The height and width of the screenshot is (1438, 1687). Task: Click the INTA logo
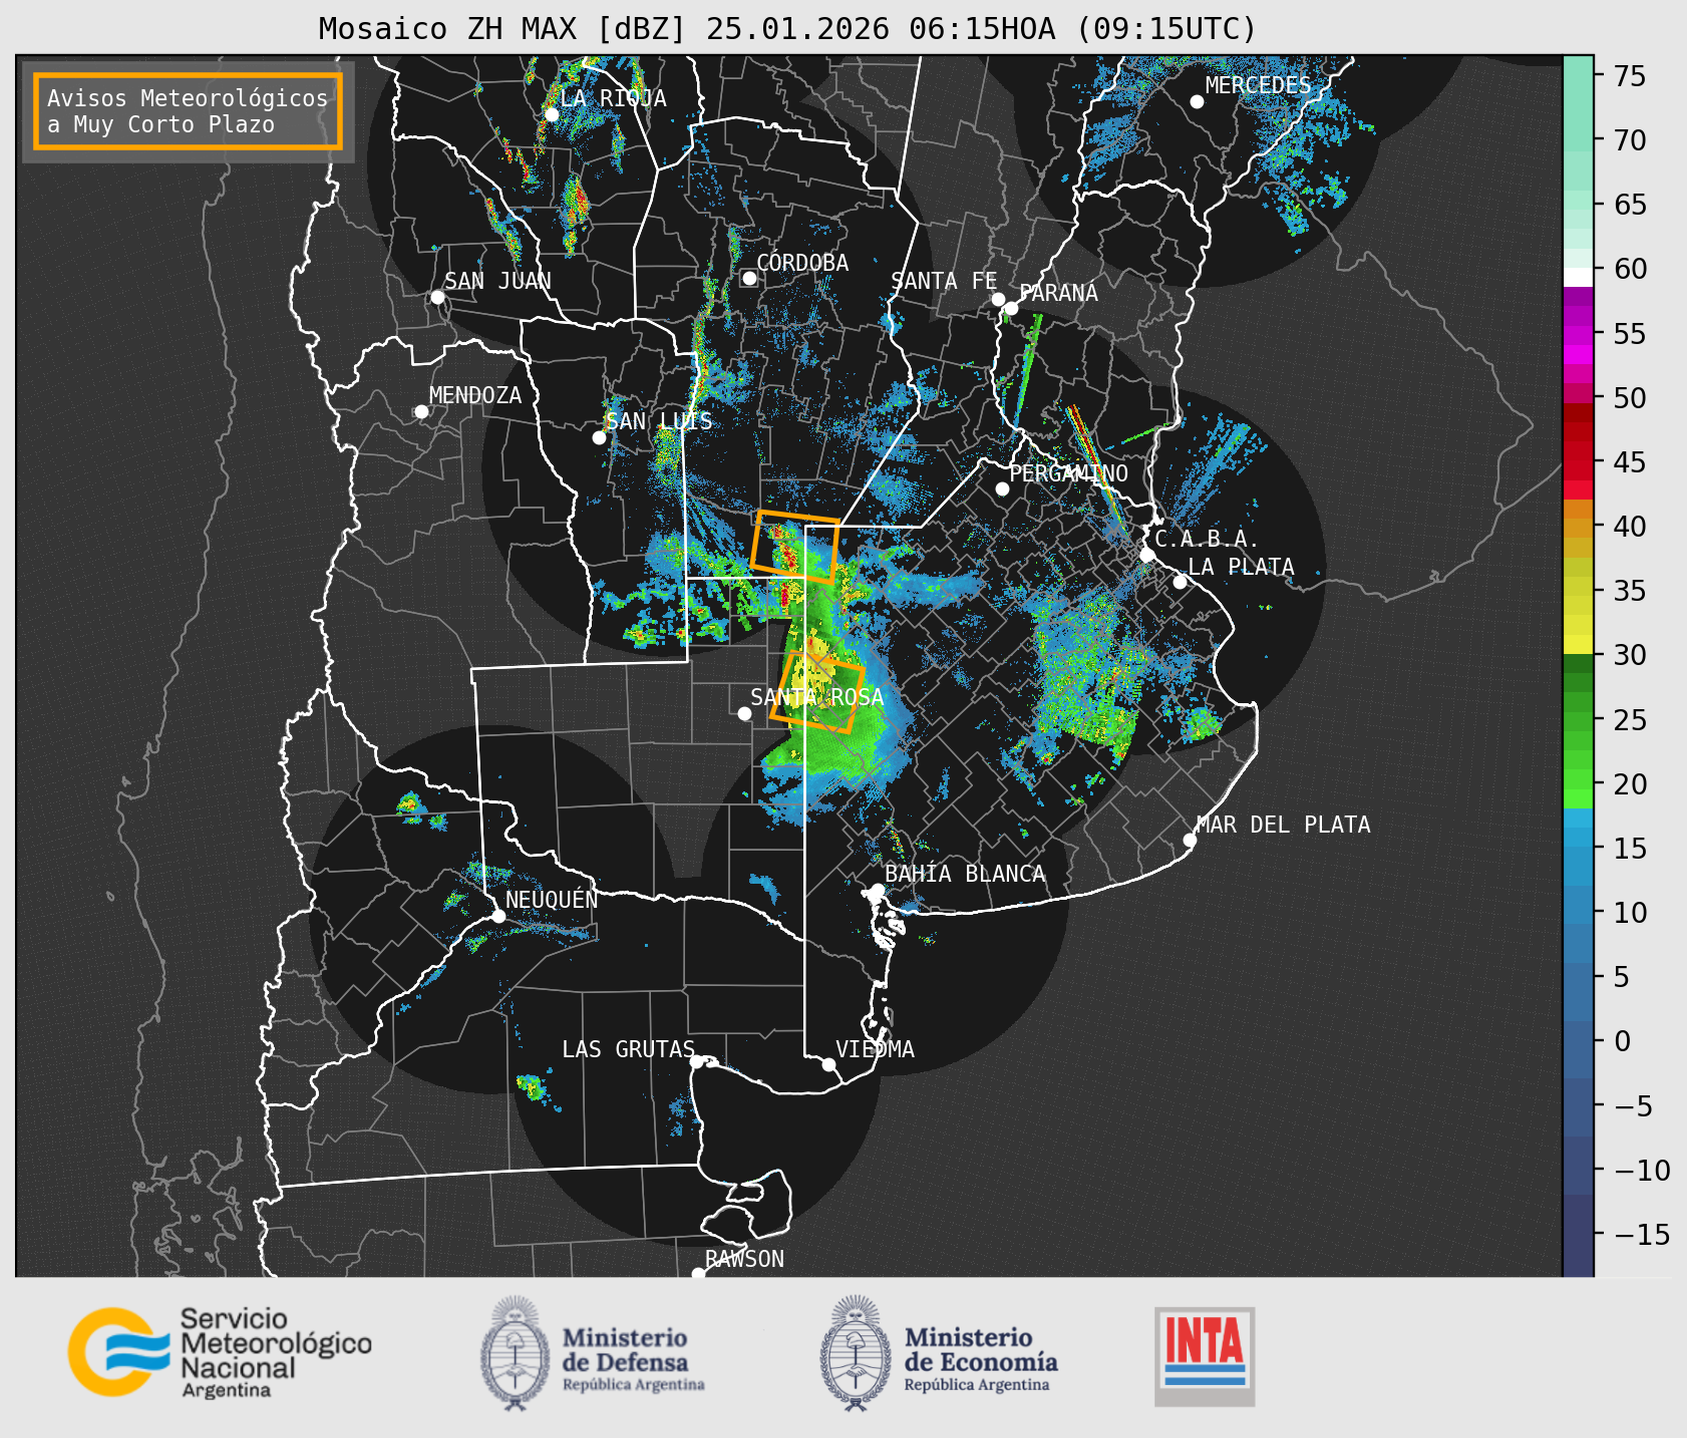1204,1356
